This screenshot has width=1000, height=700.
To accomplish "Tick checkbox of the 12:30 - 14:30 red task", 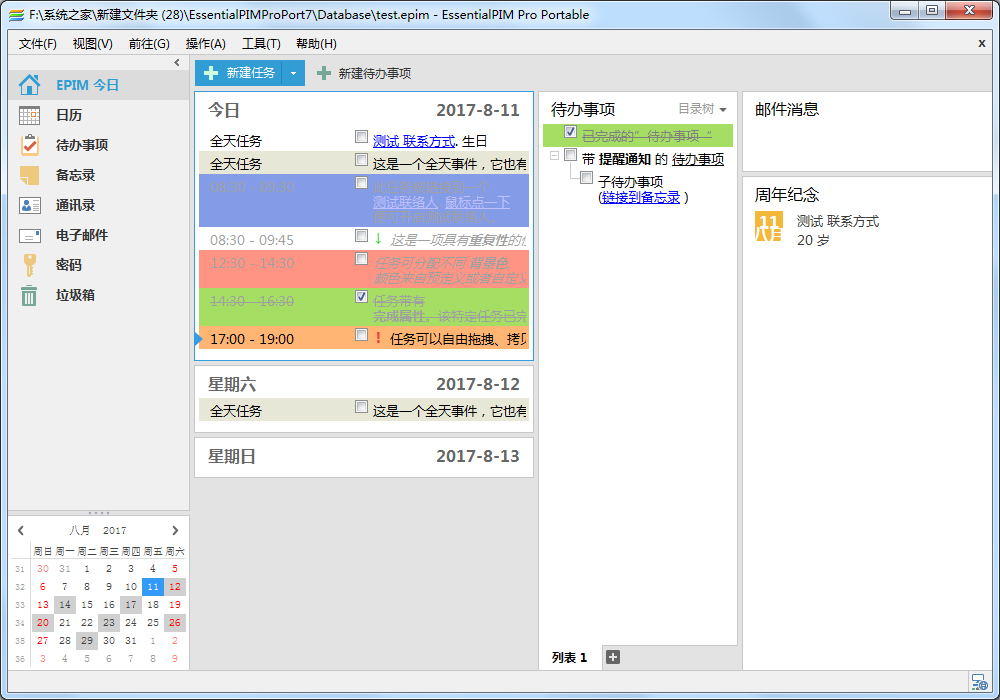I will click(x=362, y=259).
